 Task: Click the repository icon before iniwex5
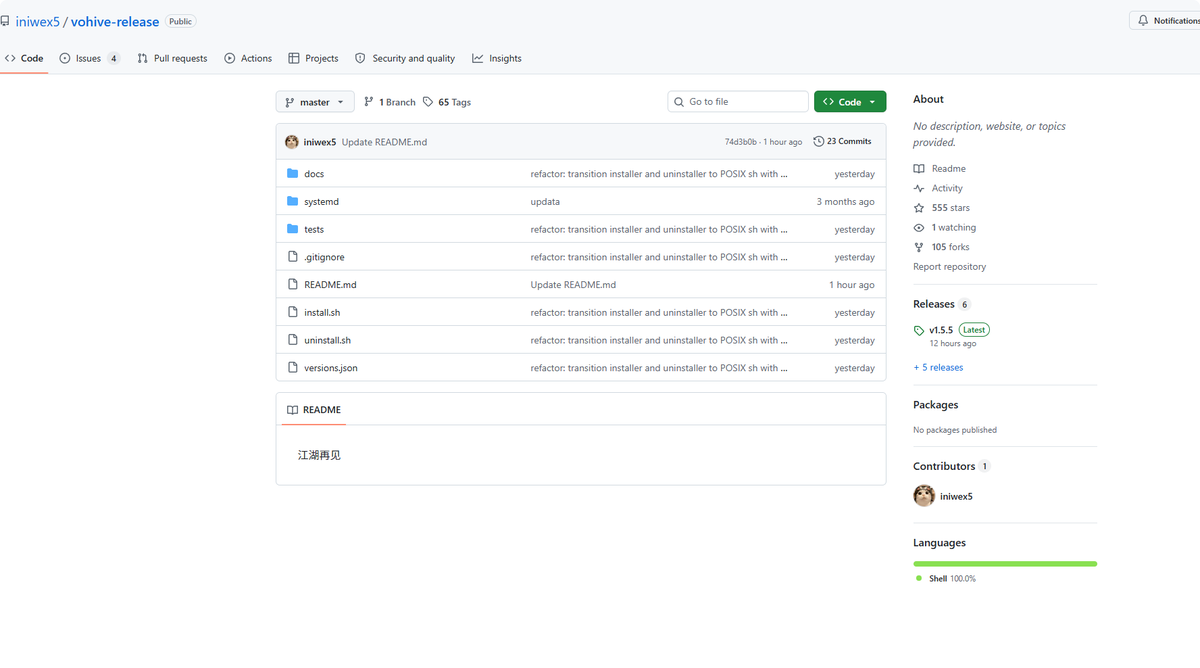(5, 21)
